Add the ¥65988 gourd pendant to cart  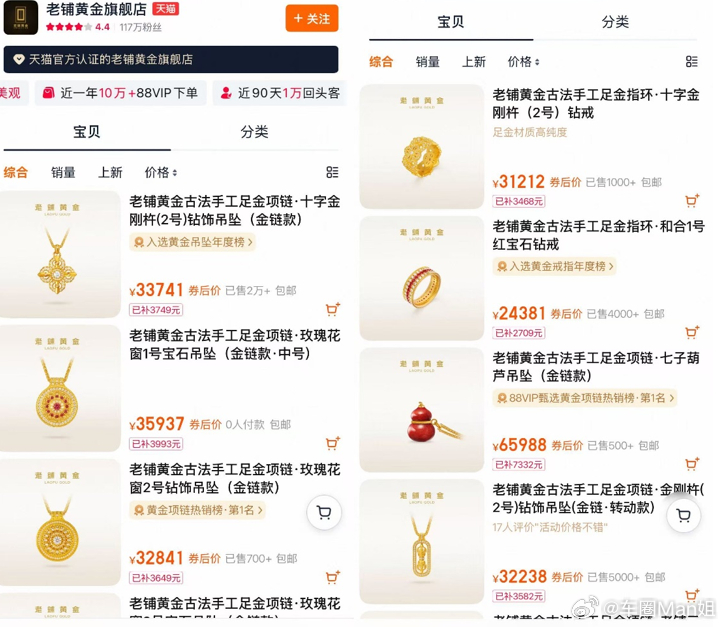pyautogui.click(x=692, y=463)
